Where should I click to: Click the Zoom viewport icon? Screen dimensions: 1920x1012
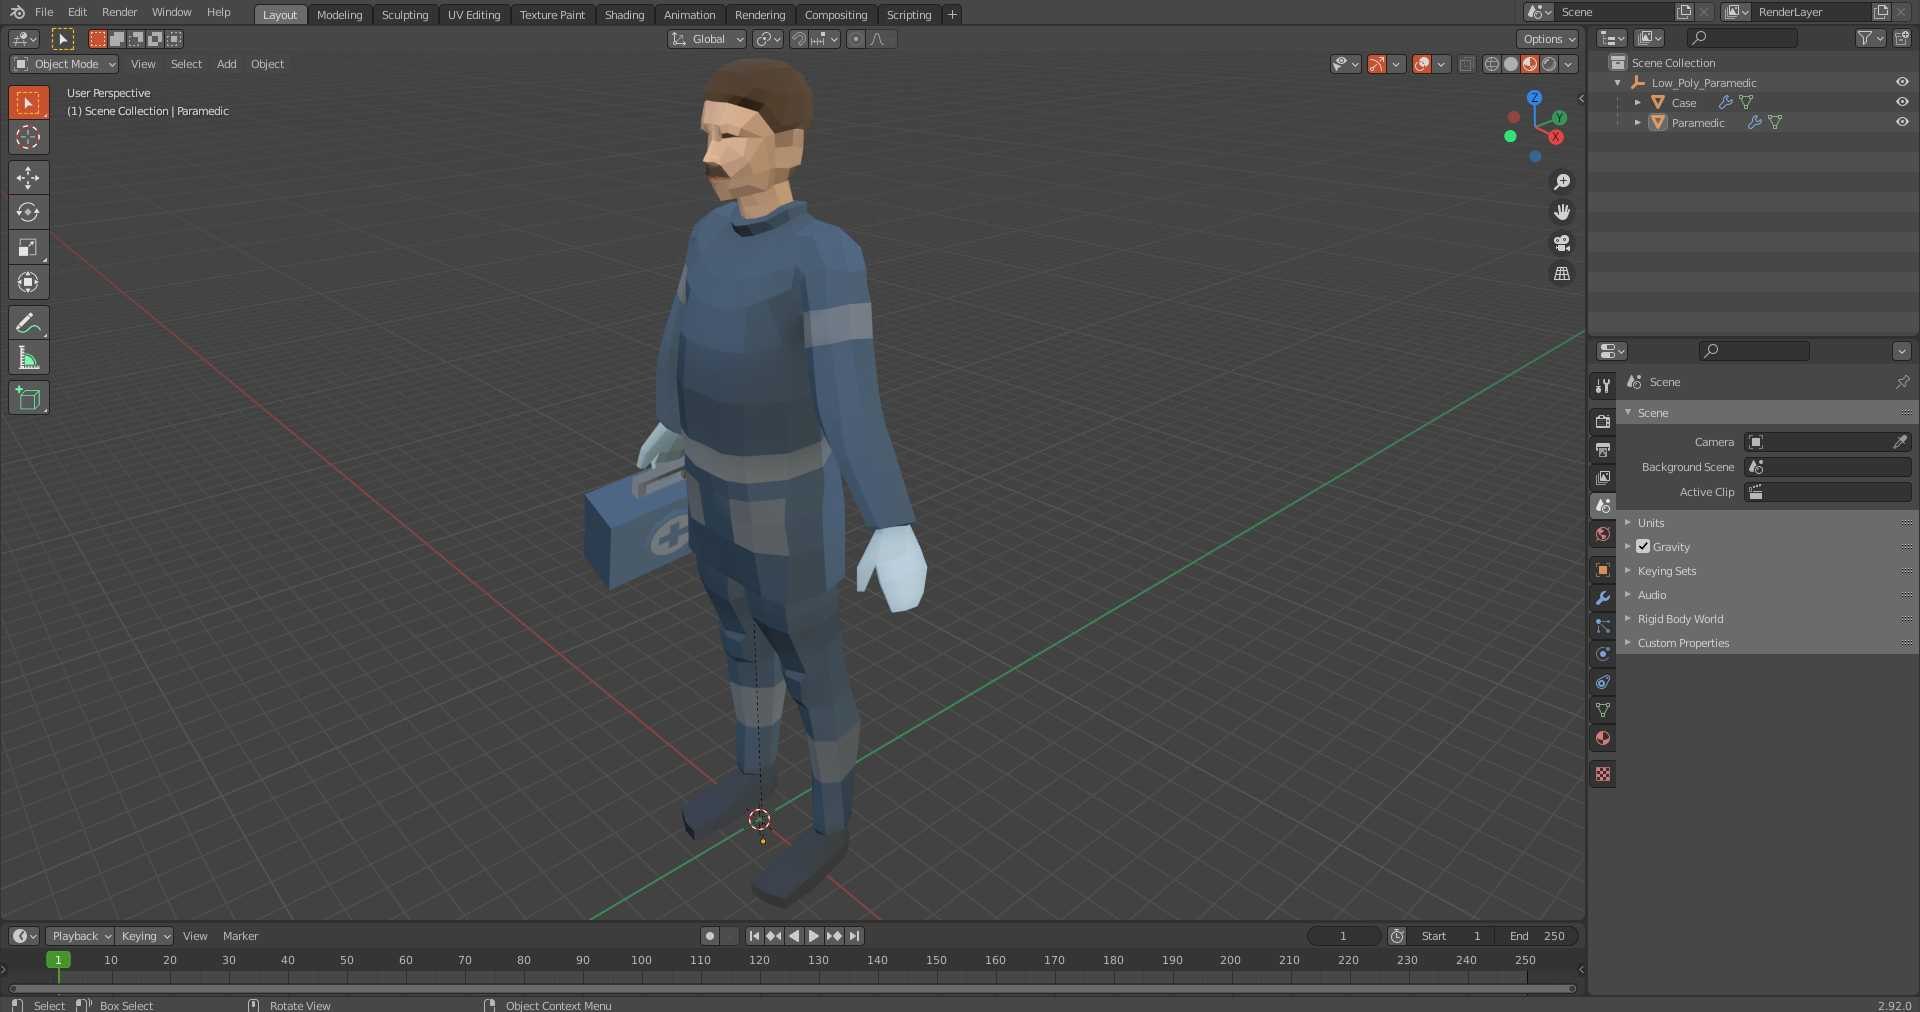coord(1561,182)
